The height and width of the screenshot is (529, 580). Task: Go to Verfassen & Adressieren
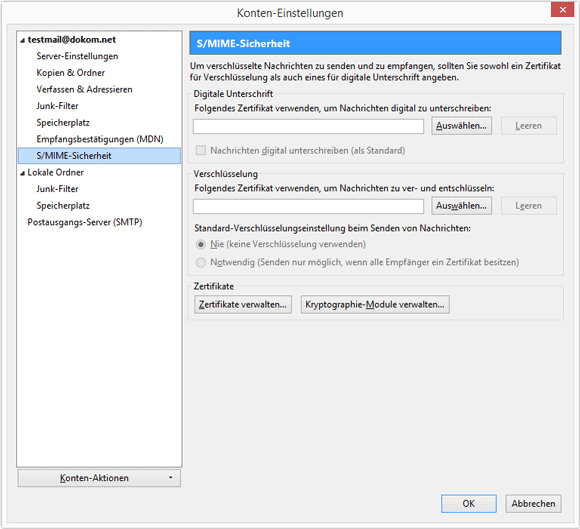[x=84, y=90]
